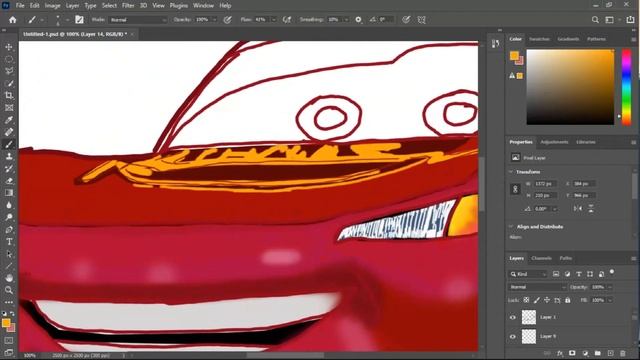
Task: Add a layer style with the fx button
Action: point(560,353)
